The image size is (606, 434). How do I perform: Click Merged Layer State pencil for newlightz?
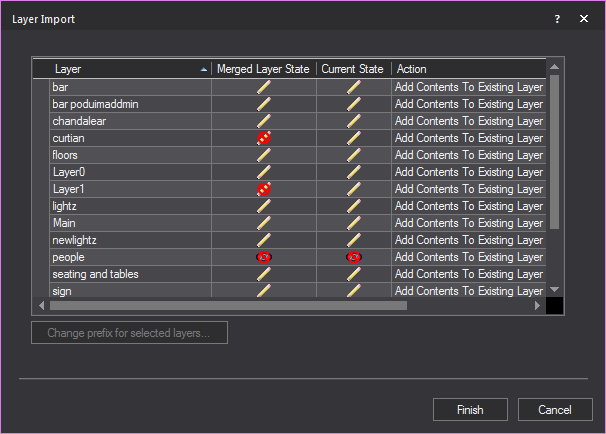(x=264, y=240)
